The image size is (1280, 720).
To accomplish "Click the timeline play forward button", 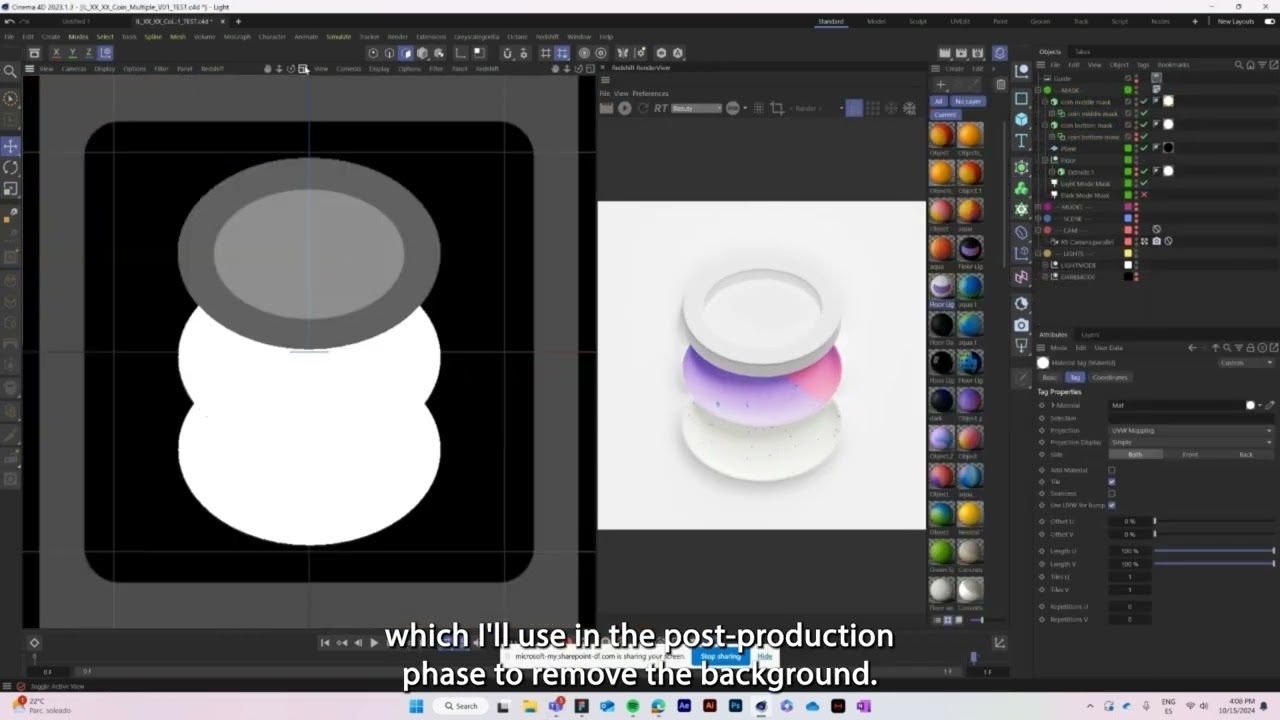I will [x=374, y=643].
